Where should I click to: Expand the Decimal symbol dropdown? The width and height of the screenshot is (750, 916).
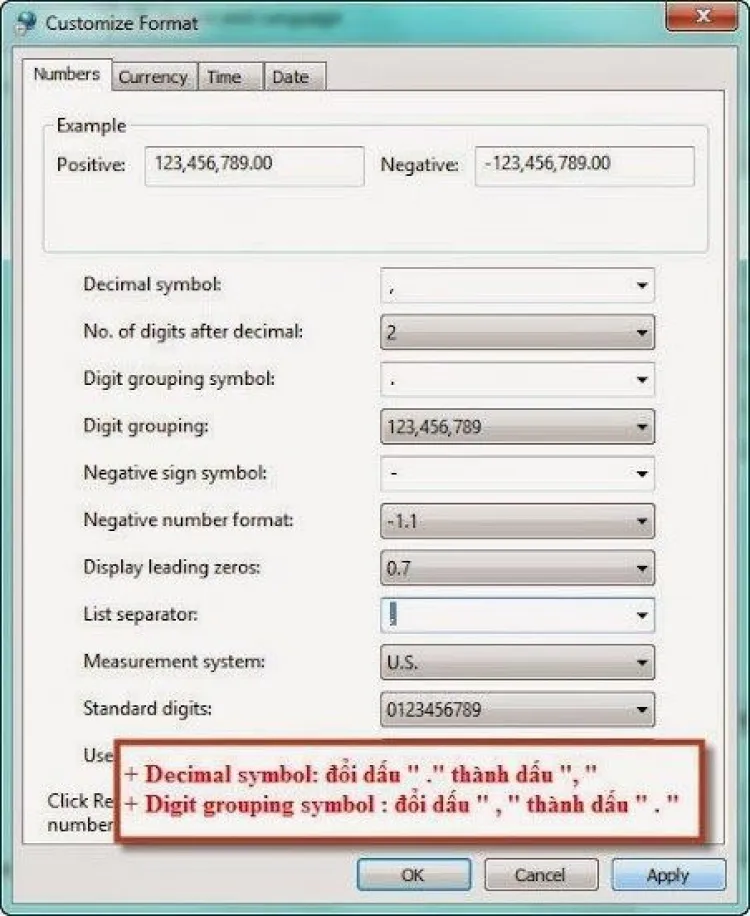pos(641,286)
